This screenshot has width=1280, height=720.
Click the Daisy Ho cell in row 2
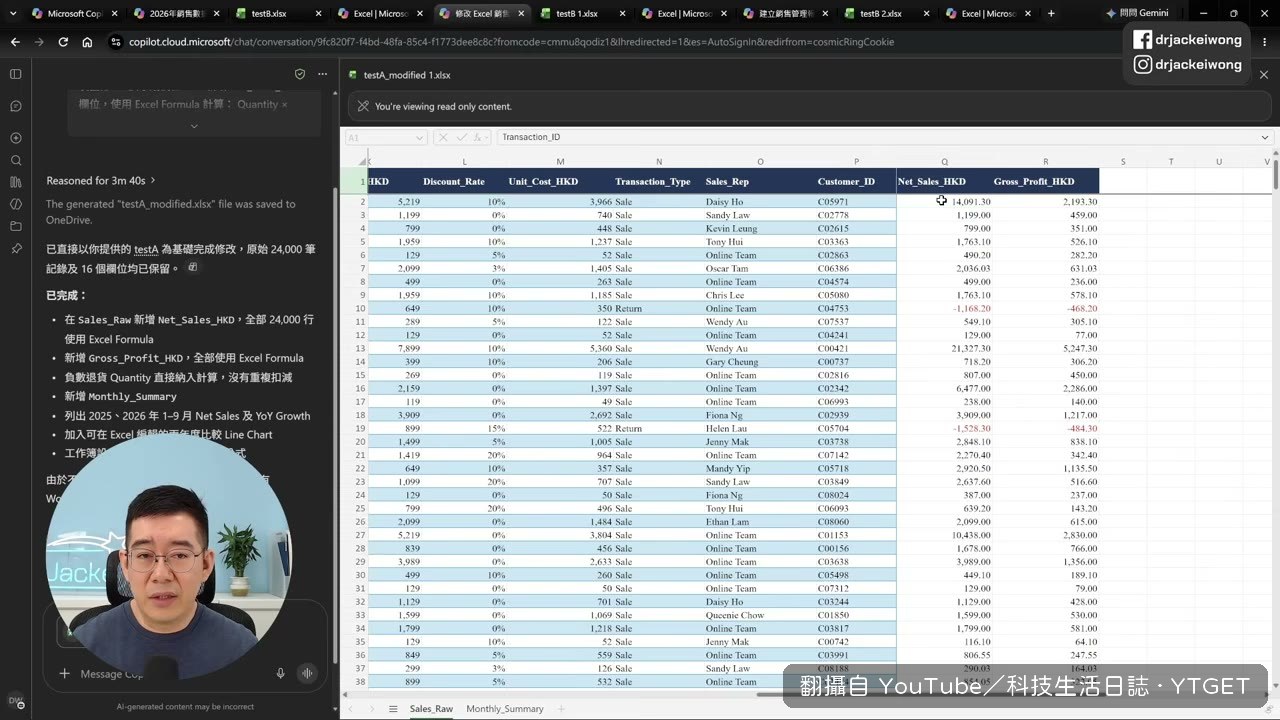click(x=760, y=202)
